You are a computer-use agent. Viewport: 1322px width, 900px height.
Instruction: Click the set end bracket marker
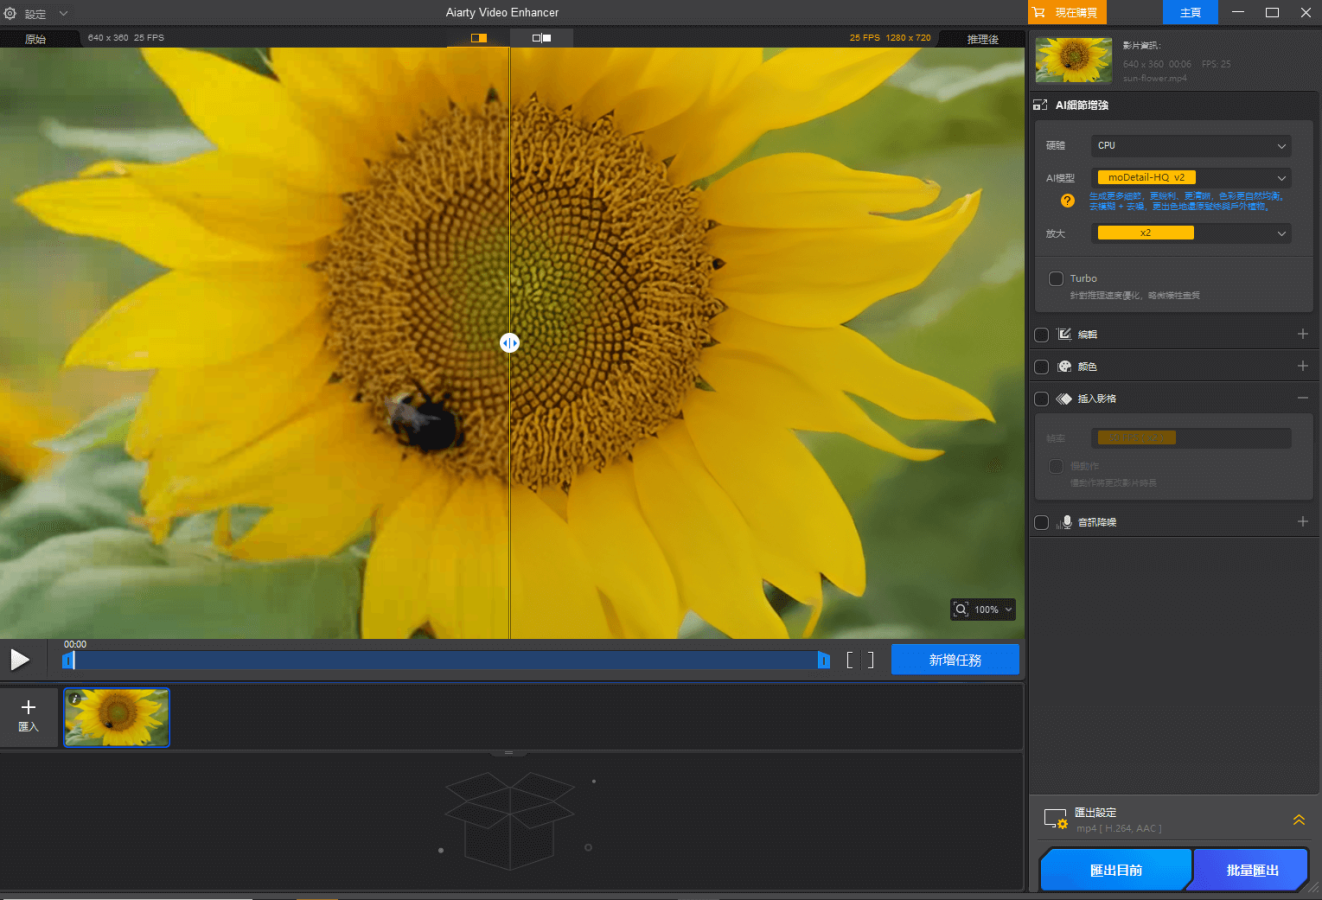[x=871, y=660]
